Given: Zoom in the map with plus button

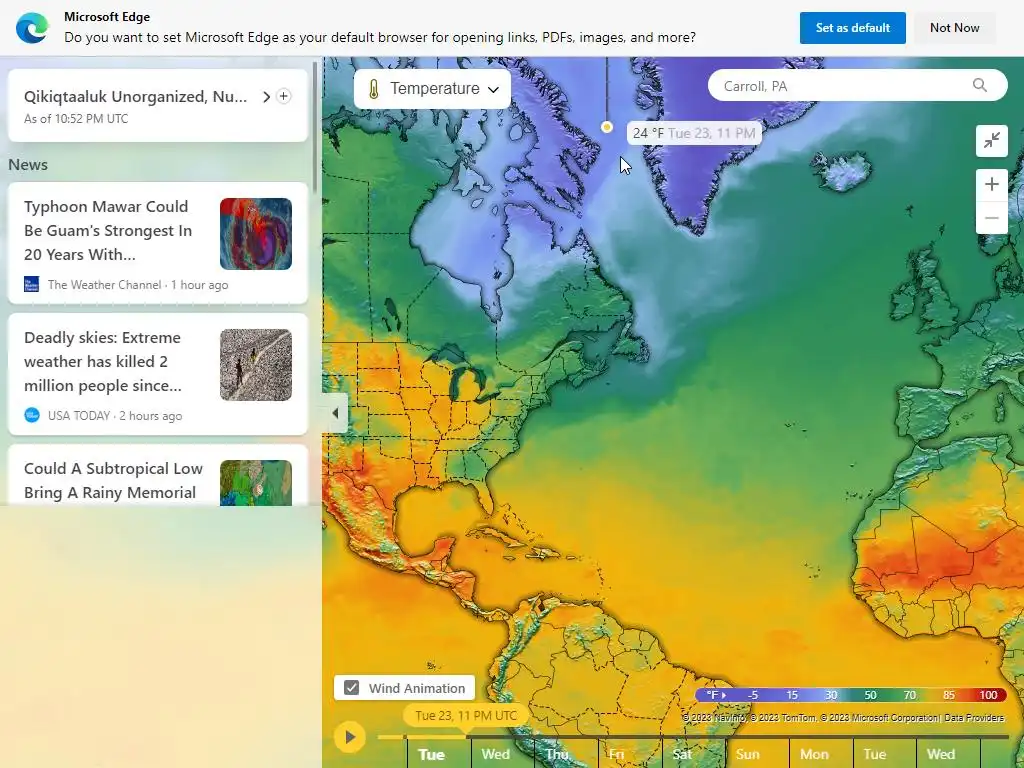Looking at the screenshot, I should tap(991, 185).
